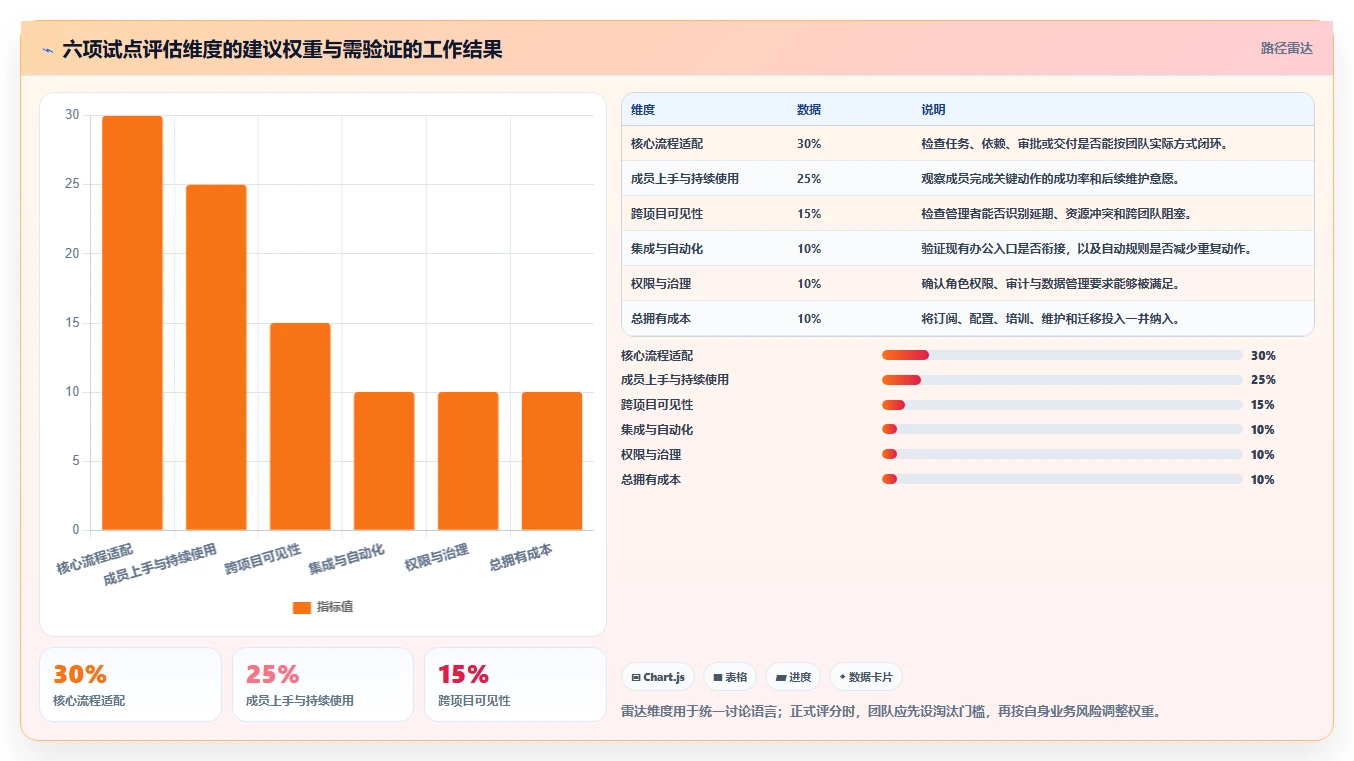This screenshot has height=761, width=1354.
Task: Click the 路径雷达 label in header
Action: pyautogui.click(x=1286, y=48)
